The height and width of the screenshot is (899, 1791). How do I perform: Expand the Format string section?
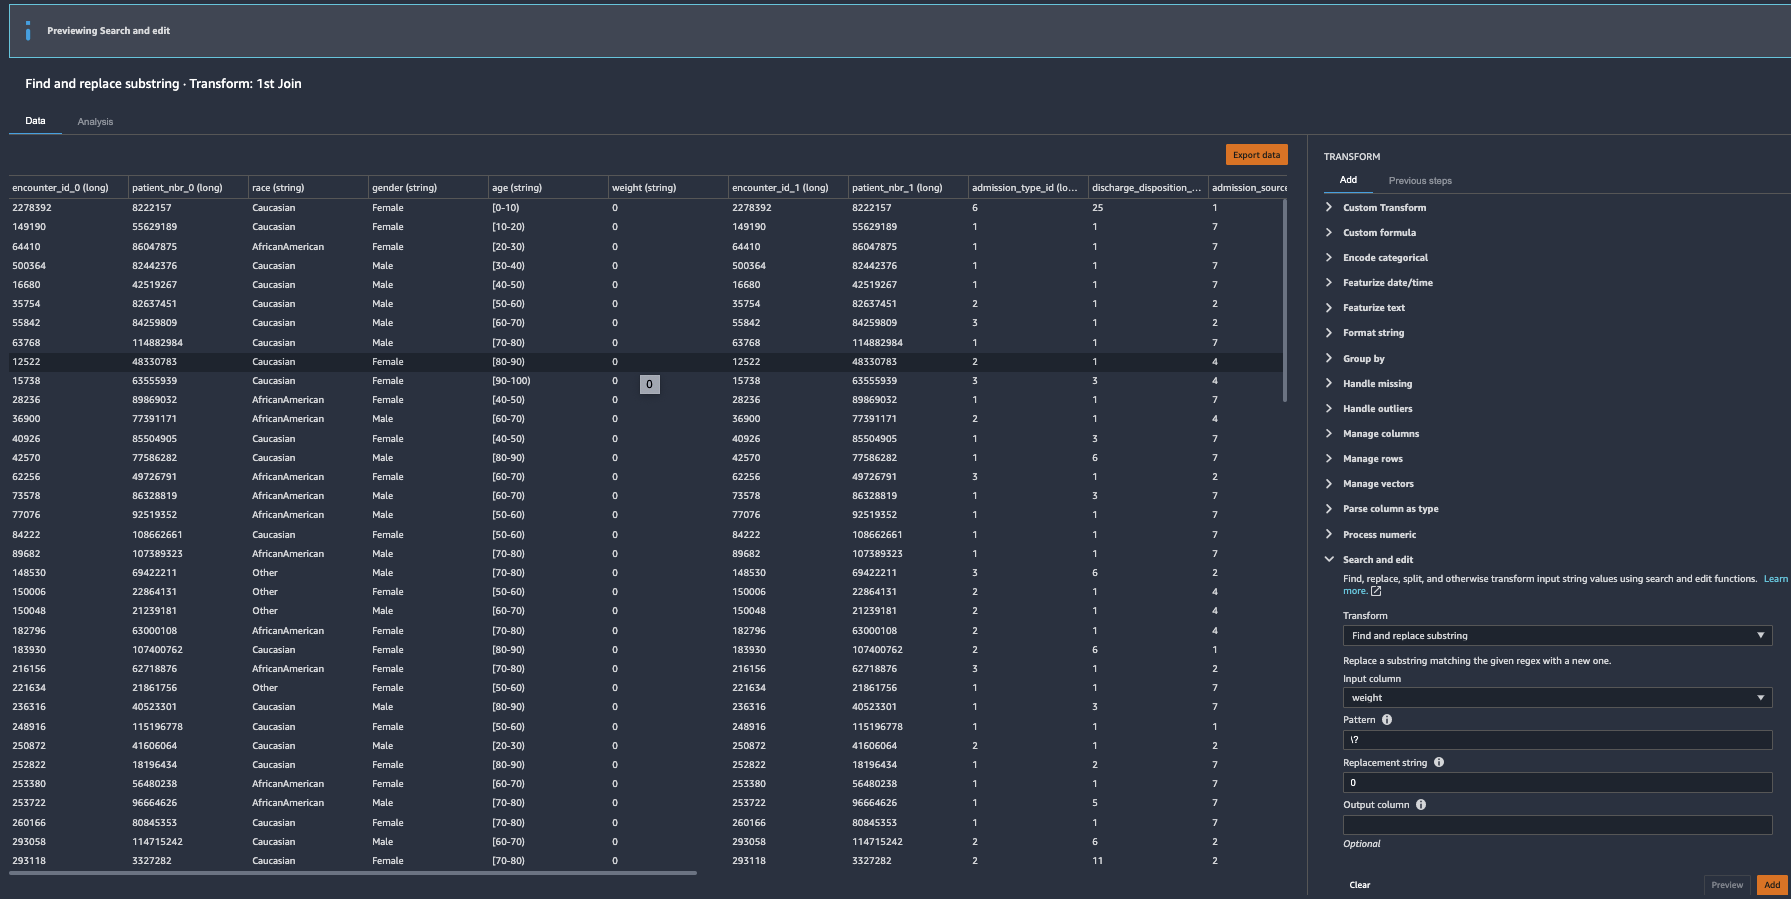pyautogui.click(x=1373, y=332)
